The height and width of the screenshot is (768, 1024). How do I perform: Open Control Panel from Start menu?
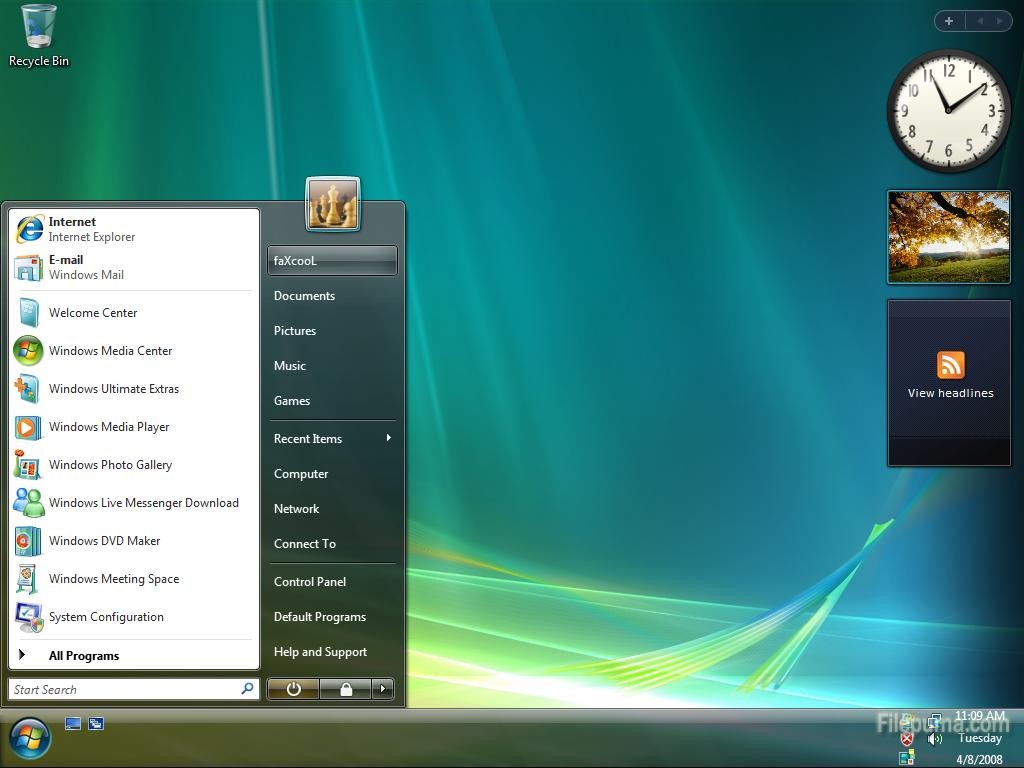[310, 582]
